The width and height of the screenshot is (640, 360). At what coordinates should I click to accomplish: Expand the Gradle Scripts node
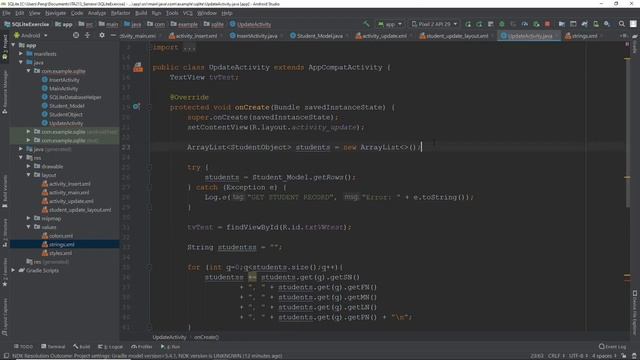click(13, 270)
